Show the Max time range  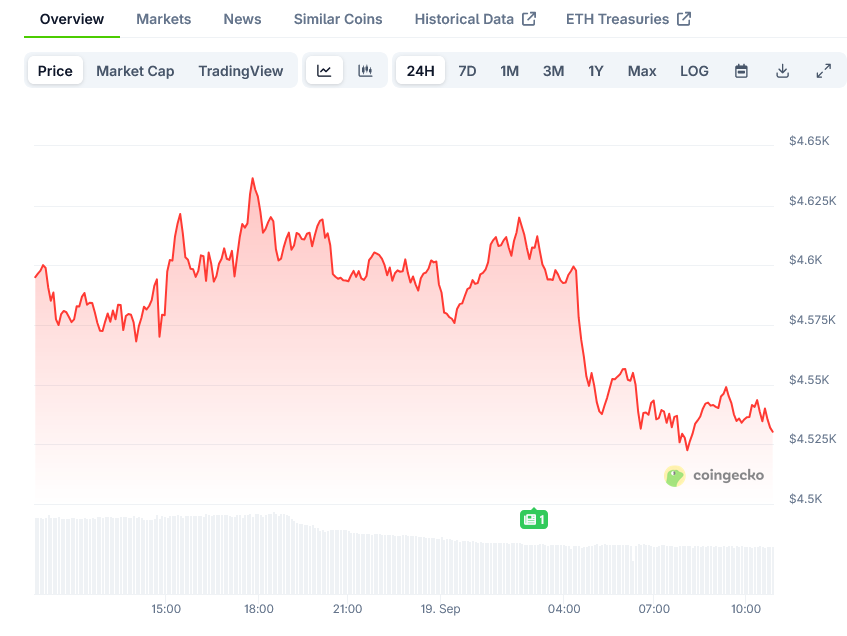(x=642, y=71)
